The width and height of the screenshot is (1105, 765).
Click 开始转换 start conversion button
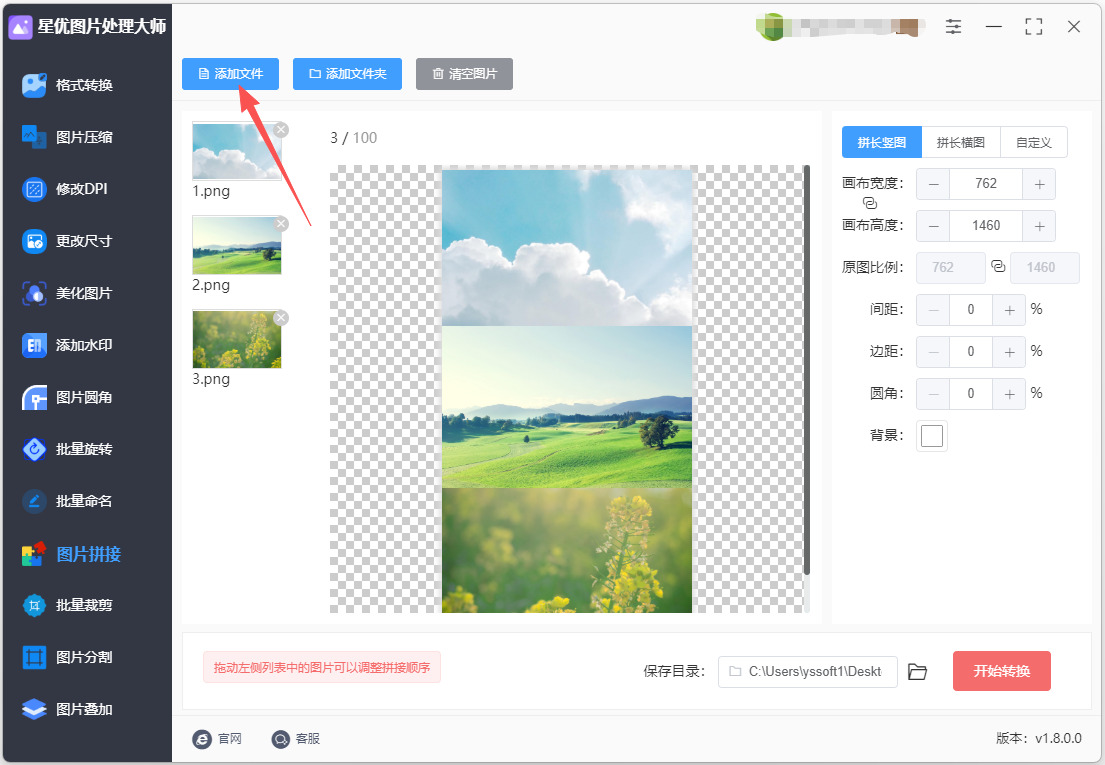click(1001, 671)
